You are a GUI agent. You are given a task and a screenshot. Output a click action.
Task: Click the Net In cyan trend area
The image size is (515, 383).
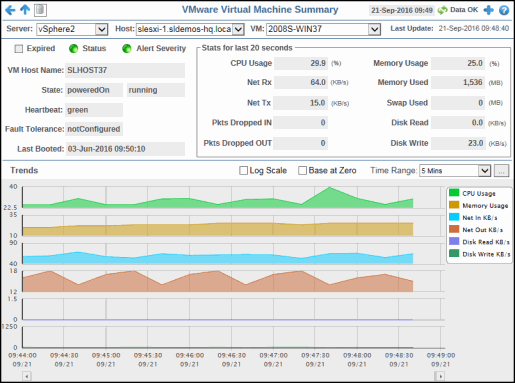click(x=218, y=259)
